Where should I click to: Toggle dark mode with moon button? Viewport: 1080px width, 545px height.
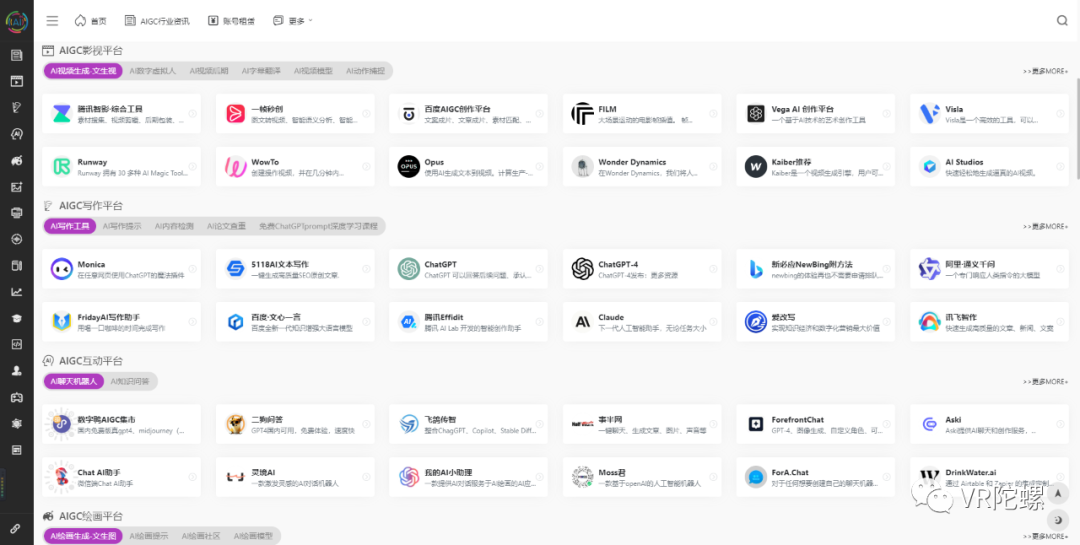point(1057,520)
